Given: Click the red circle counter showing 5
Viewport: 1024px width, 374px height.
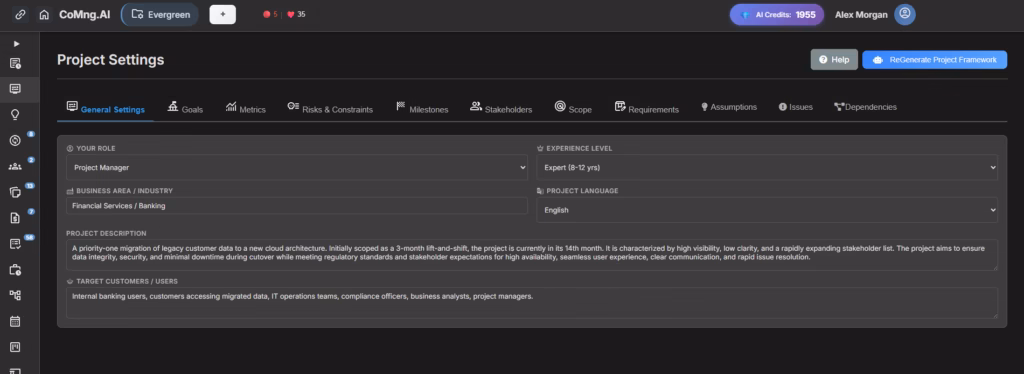Looking at the screenshot, I should [270, 14].
